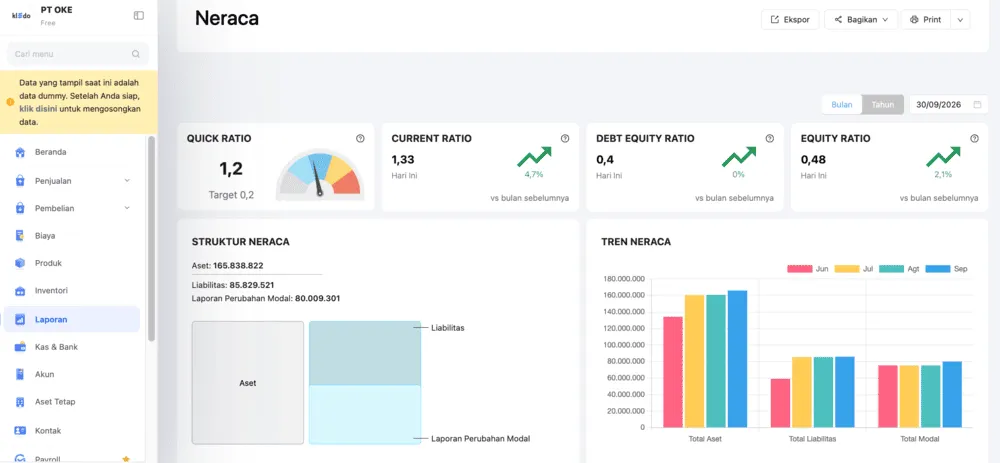This screenshot has width=1000, height=463.
Task: Open the dropdown arrow next to Print
Action: point(960,20)
